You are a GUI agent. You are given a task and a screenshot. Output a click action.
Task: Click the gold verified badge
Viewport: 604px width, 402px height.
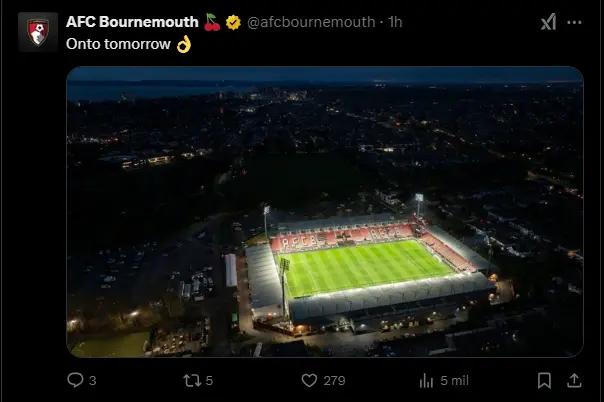coord(233,22)
